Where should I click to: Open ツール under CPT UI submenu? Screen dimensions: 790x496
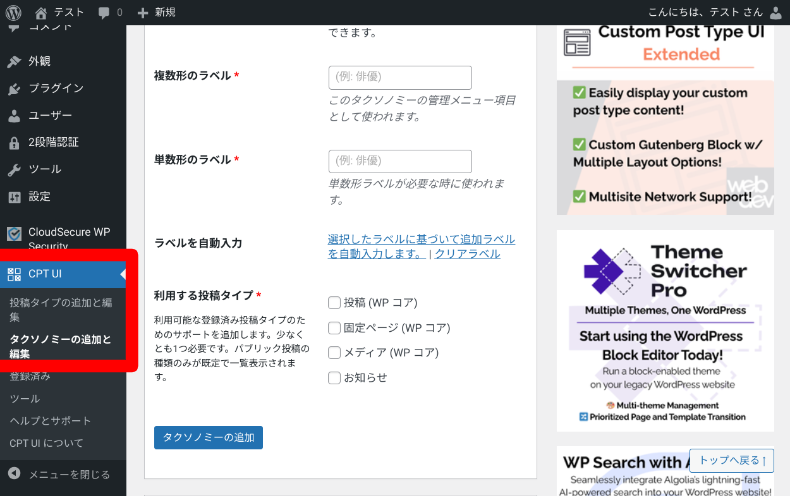click(x=25, y=399)
